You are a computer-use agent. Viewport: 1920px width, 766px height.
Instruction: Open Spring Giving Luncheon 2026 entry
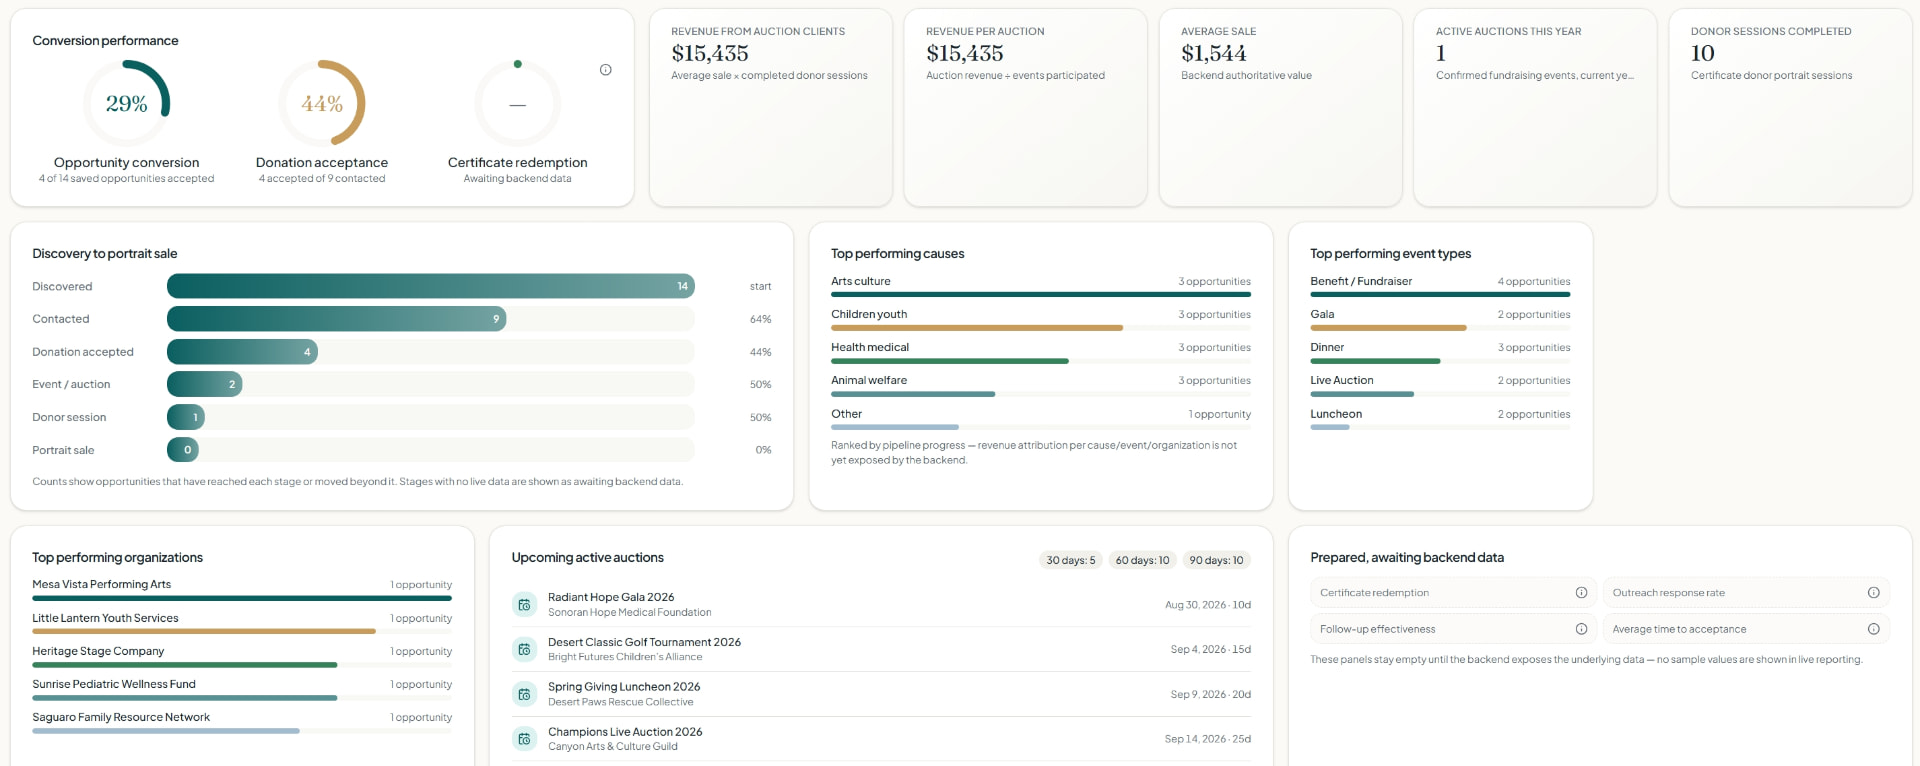pyautogui.click(x=881, y=694)
